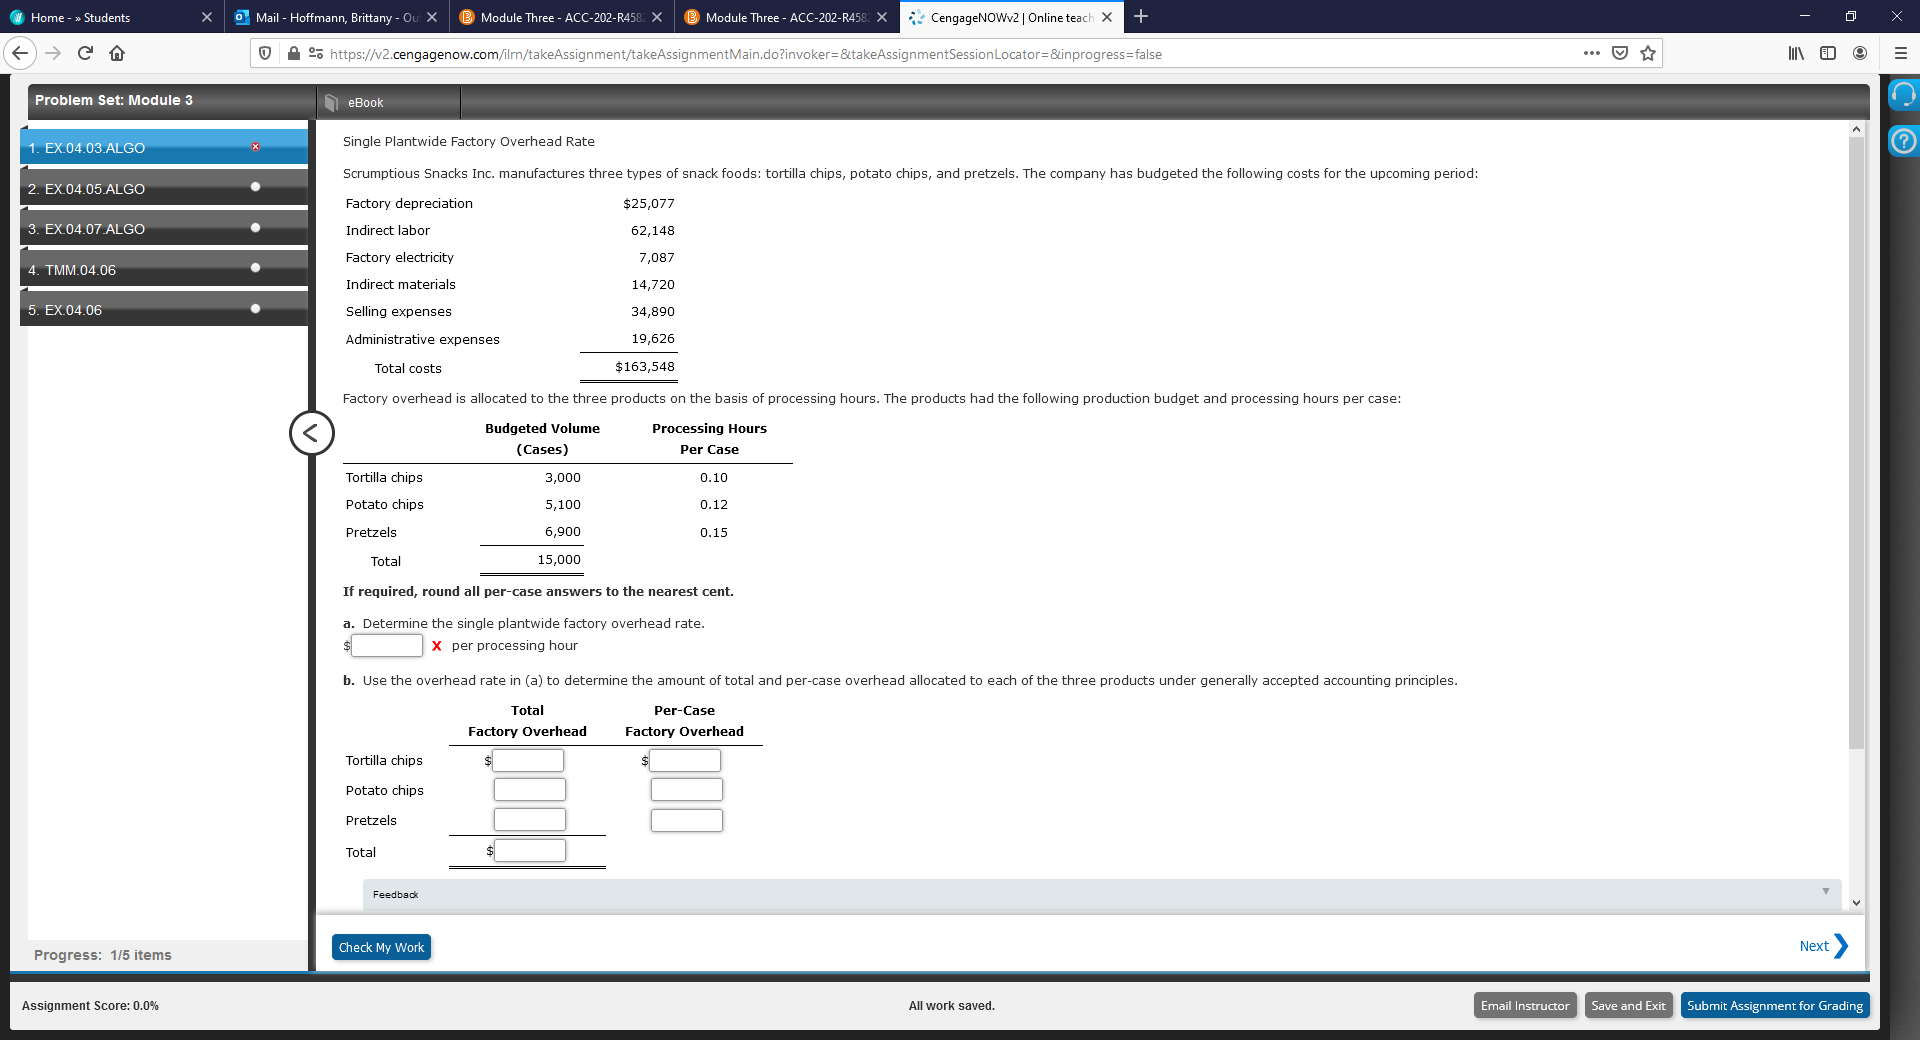Click the status dot for EX.04.07.ALGO
This screenshot has height=1040, width=1920.
click(x=256, y=228)
